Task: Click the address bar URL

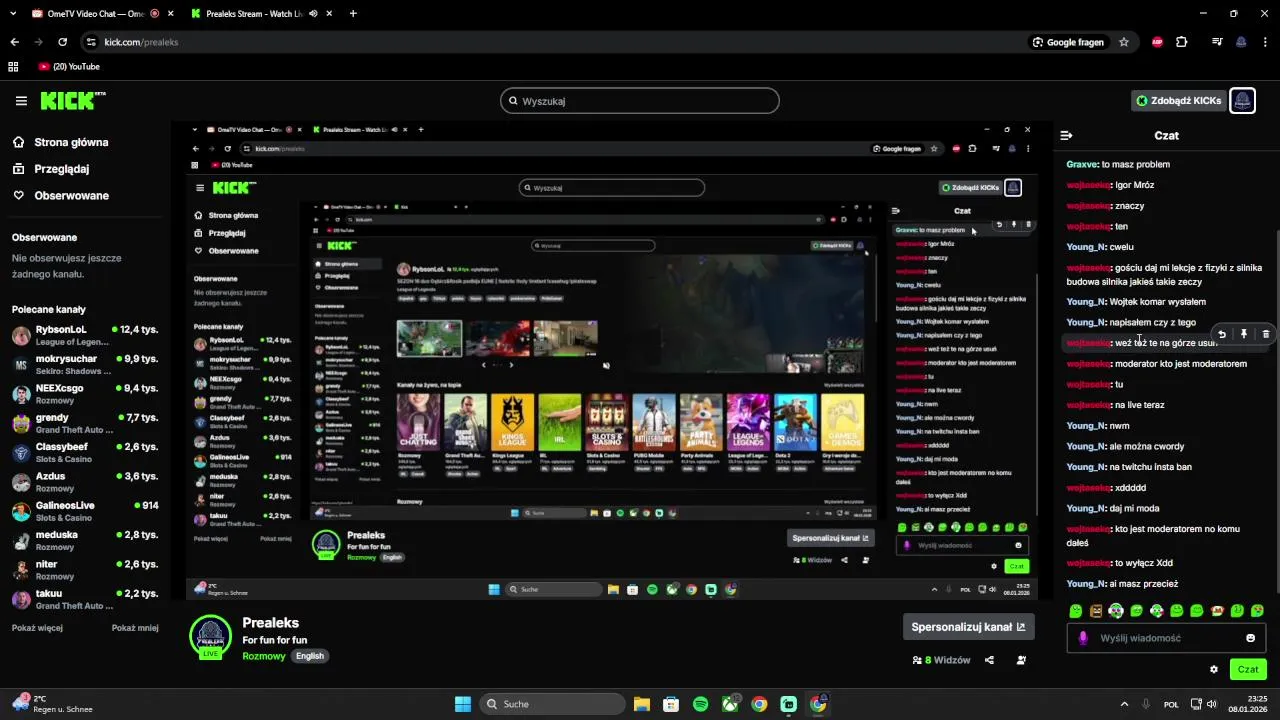Action: [141, 42]
